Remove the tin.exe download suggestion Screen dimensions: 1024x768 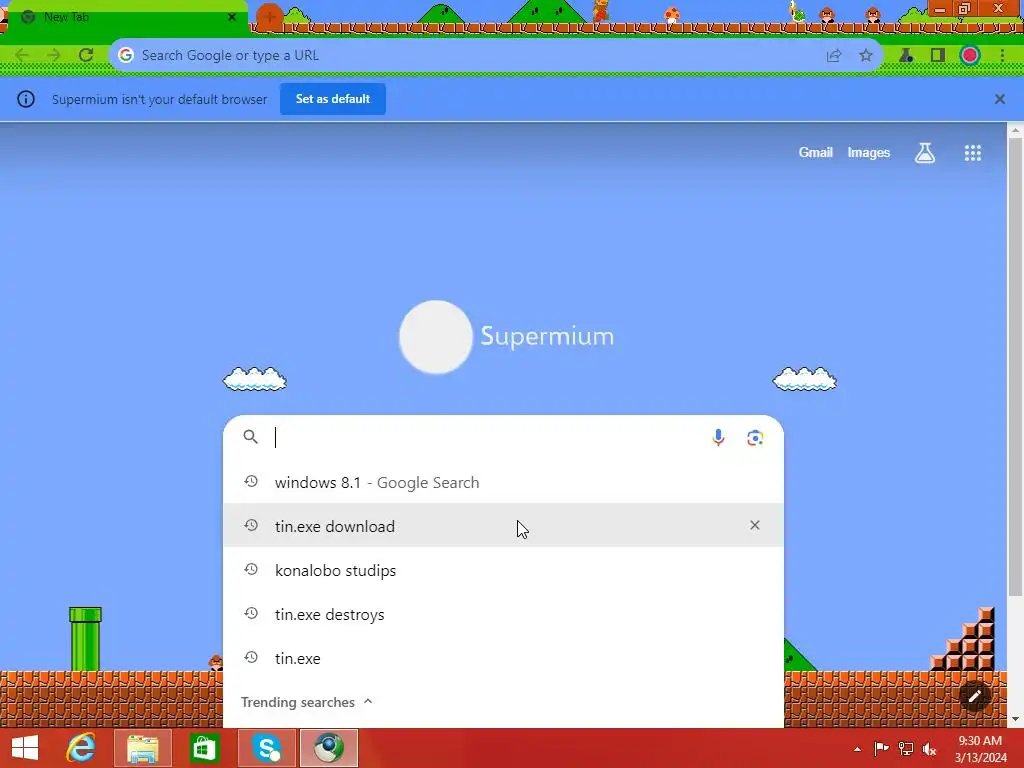coord(755,525)
